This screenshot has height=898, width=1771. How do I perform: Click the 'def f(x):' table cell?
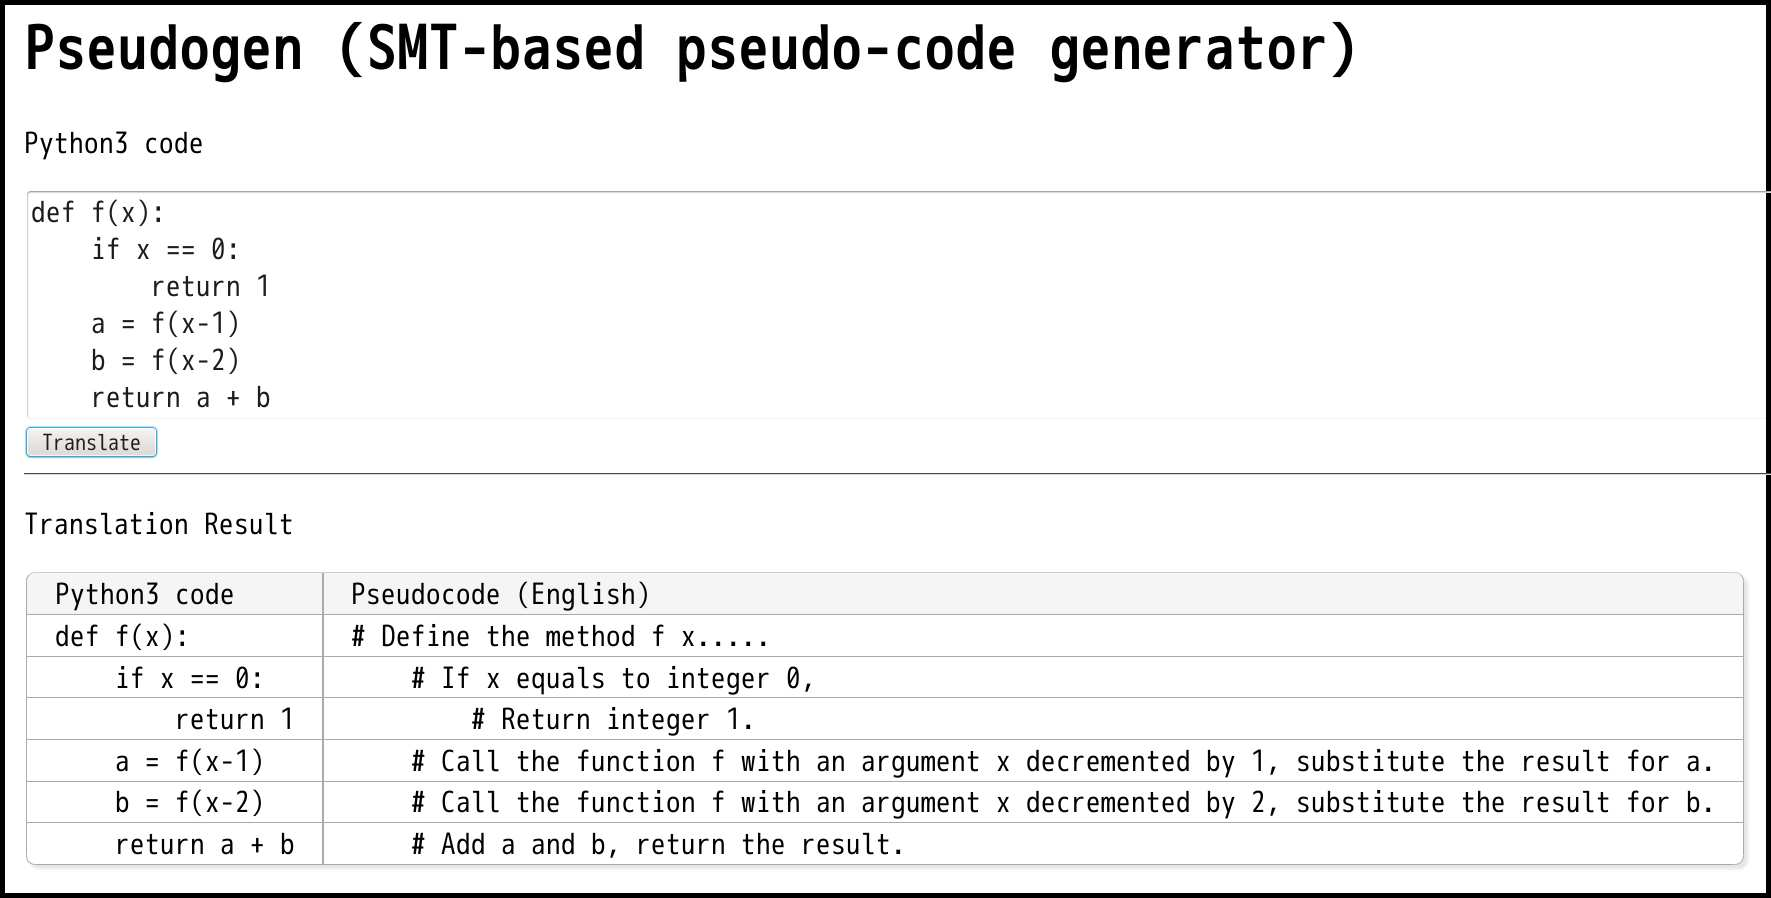121,637
